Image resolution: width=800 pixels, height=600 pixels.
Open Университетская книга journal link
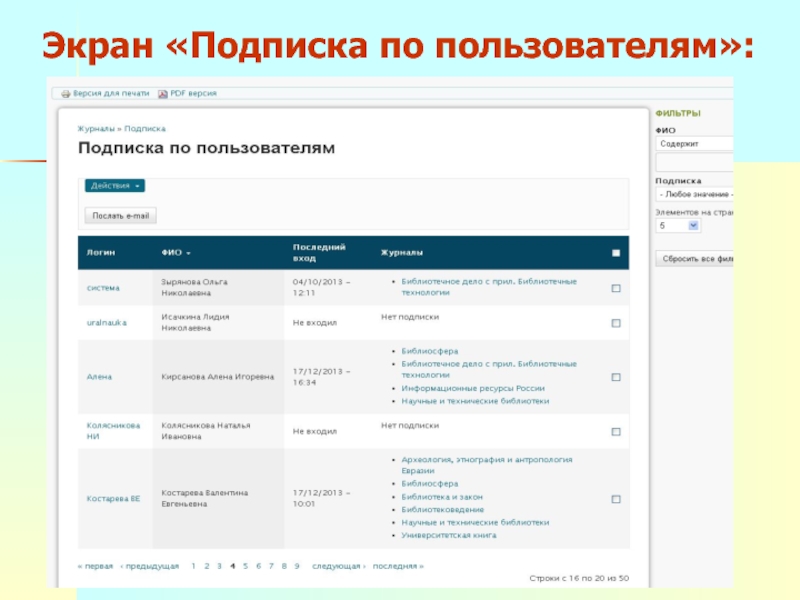[x=448, y=535]
